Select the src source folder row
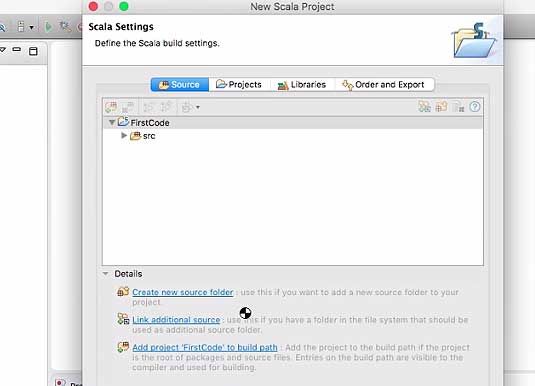Viewport: 535px width, 386px height. (x=293, y=136)
